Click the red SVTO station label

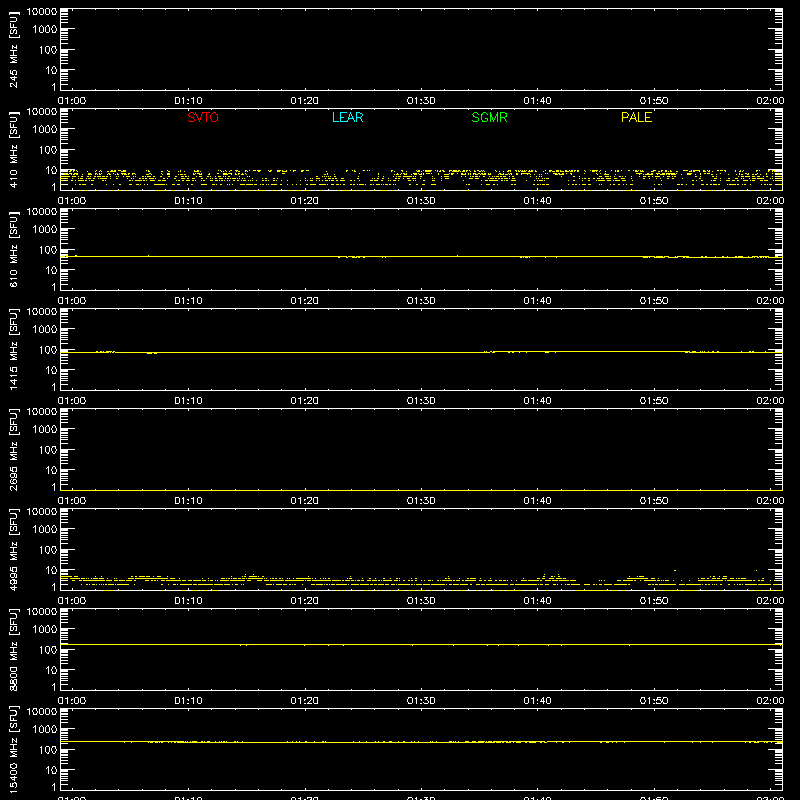pos(203,117)
